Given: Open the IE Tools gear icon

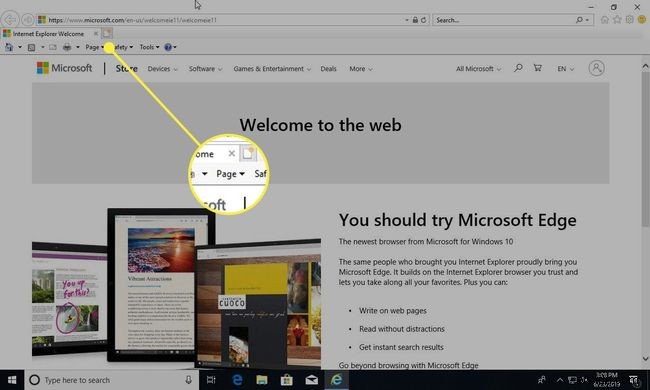Looking at the screenshot, I should click(x=630, y=19).
